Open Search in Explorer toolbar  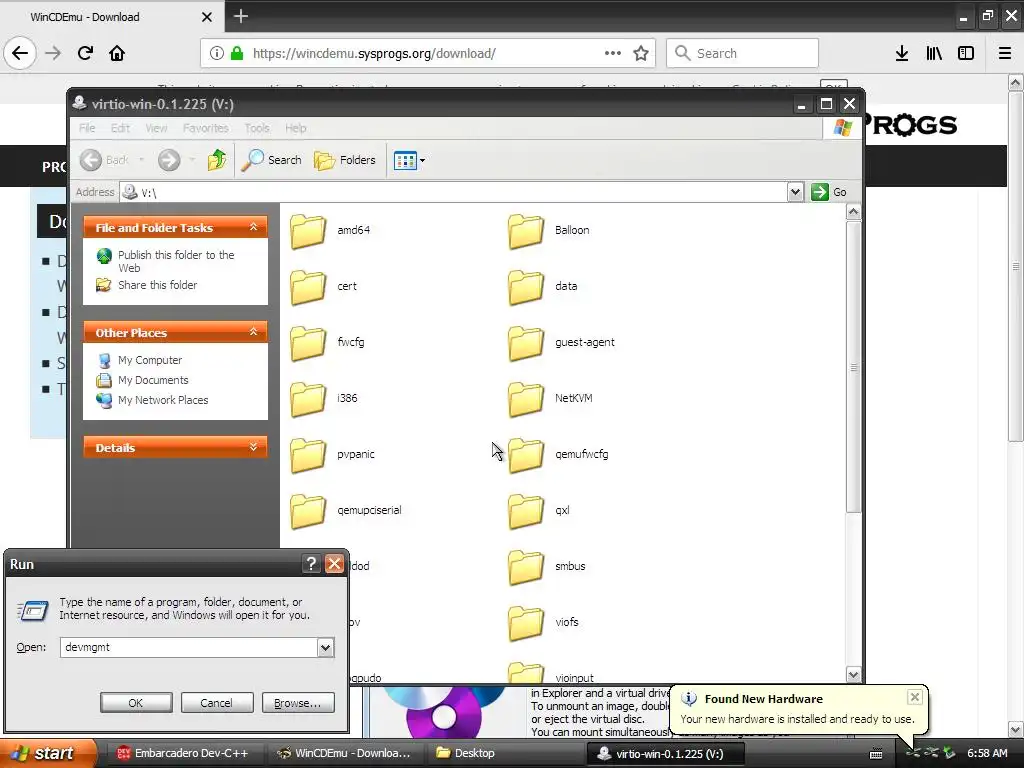click(x=272, y=160)
